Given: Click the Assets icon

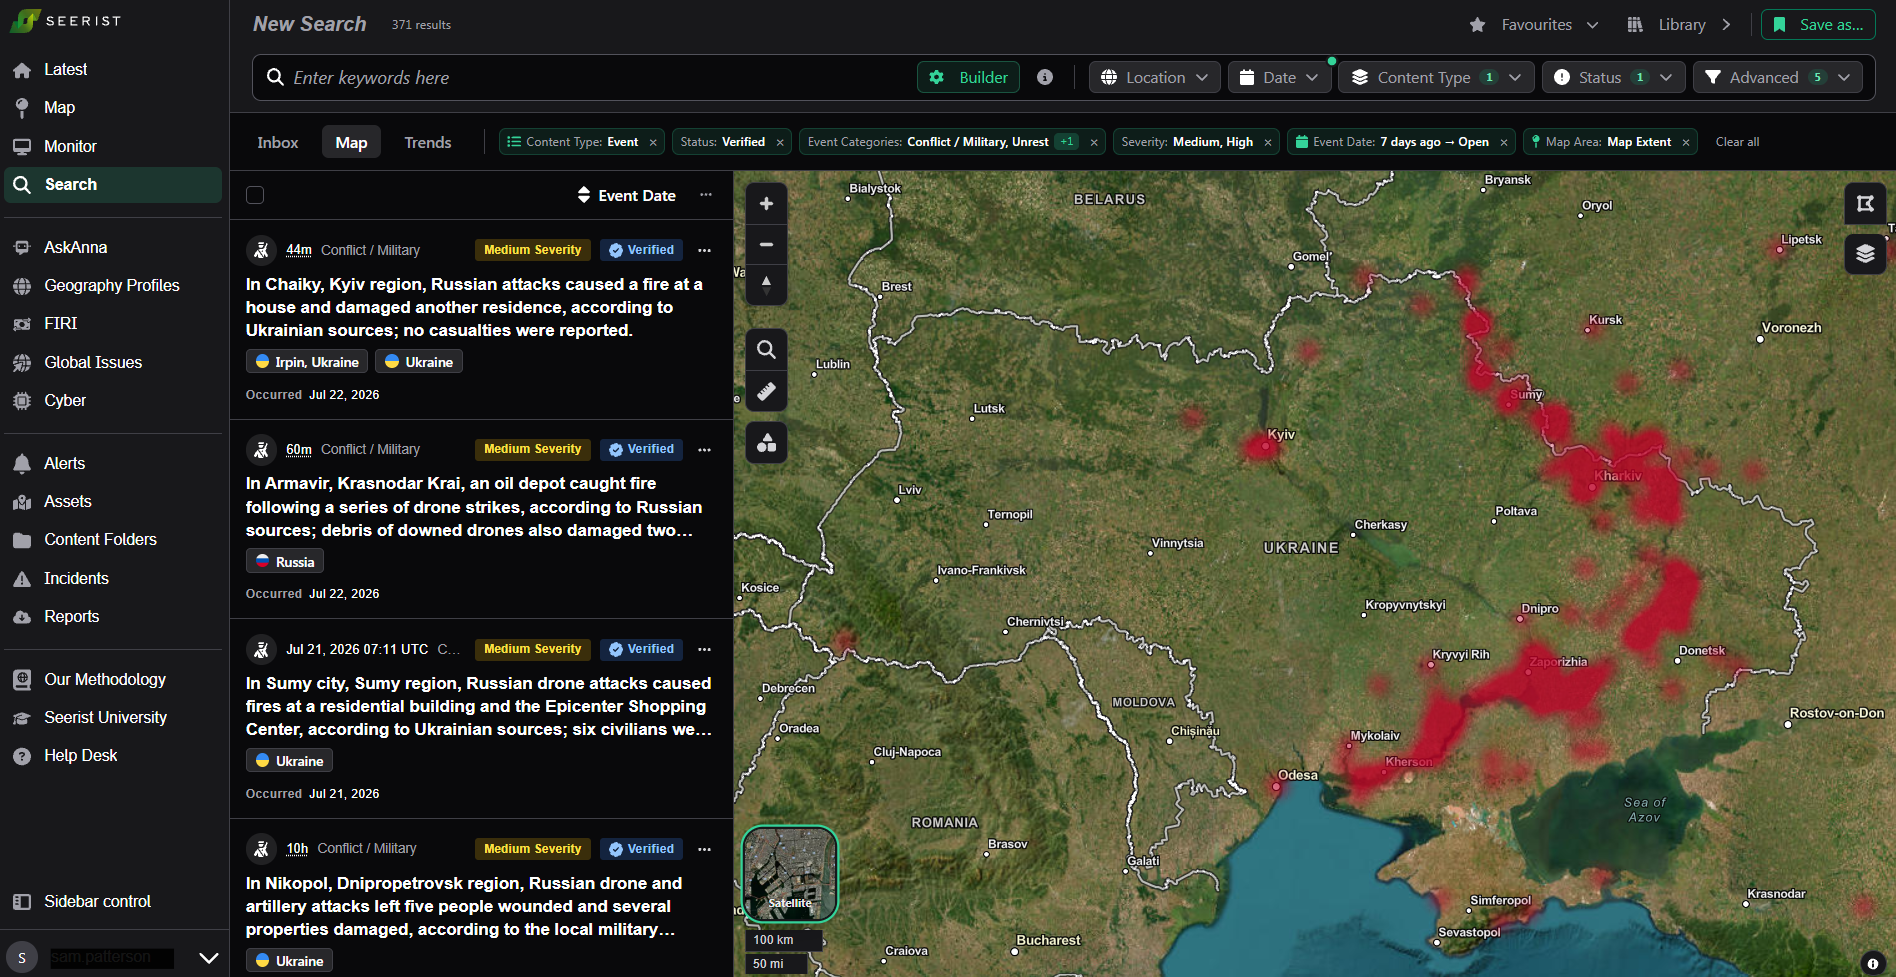Looking at the screenshot, I should pos(22,502).
